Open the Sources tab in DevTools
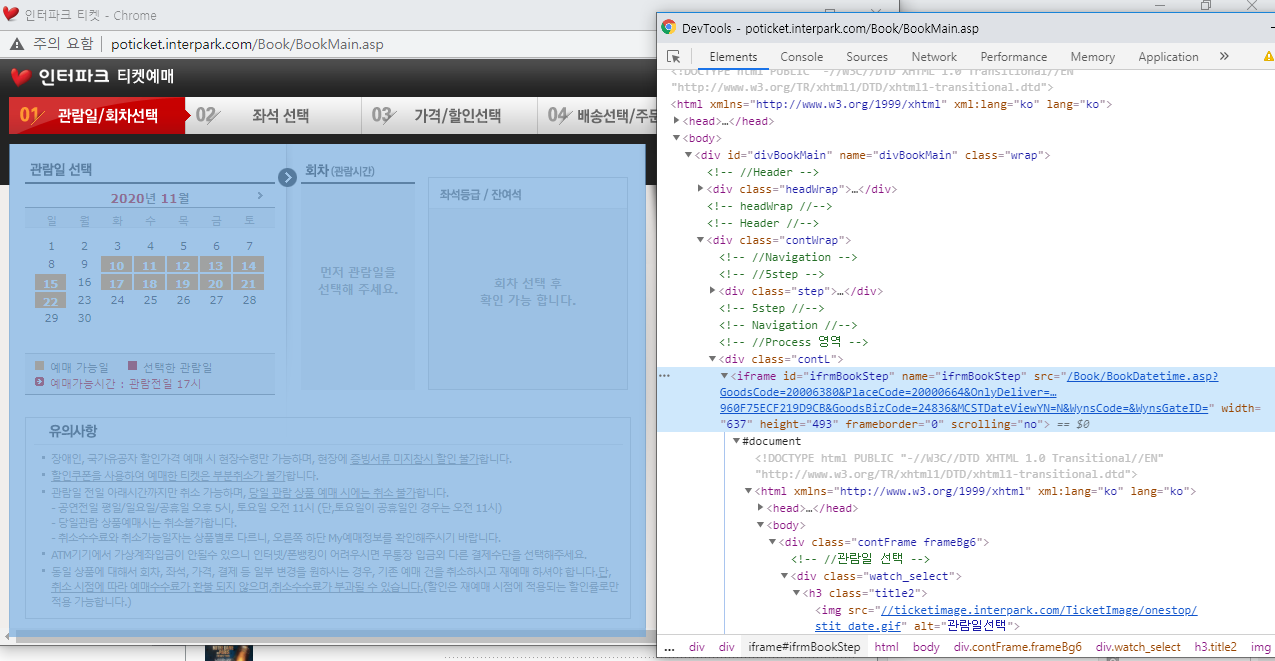The width and height of the screenshot is (1275, 661). point(867,57)
